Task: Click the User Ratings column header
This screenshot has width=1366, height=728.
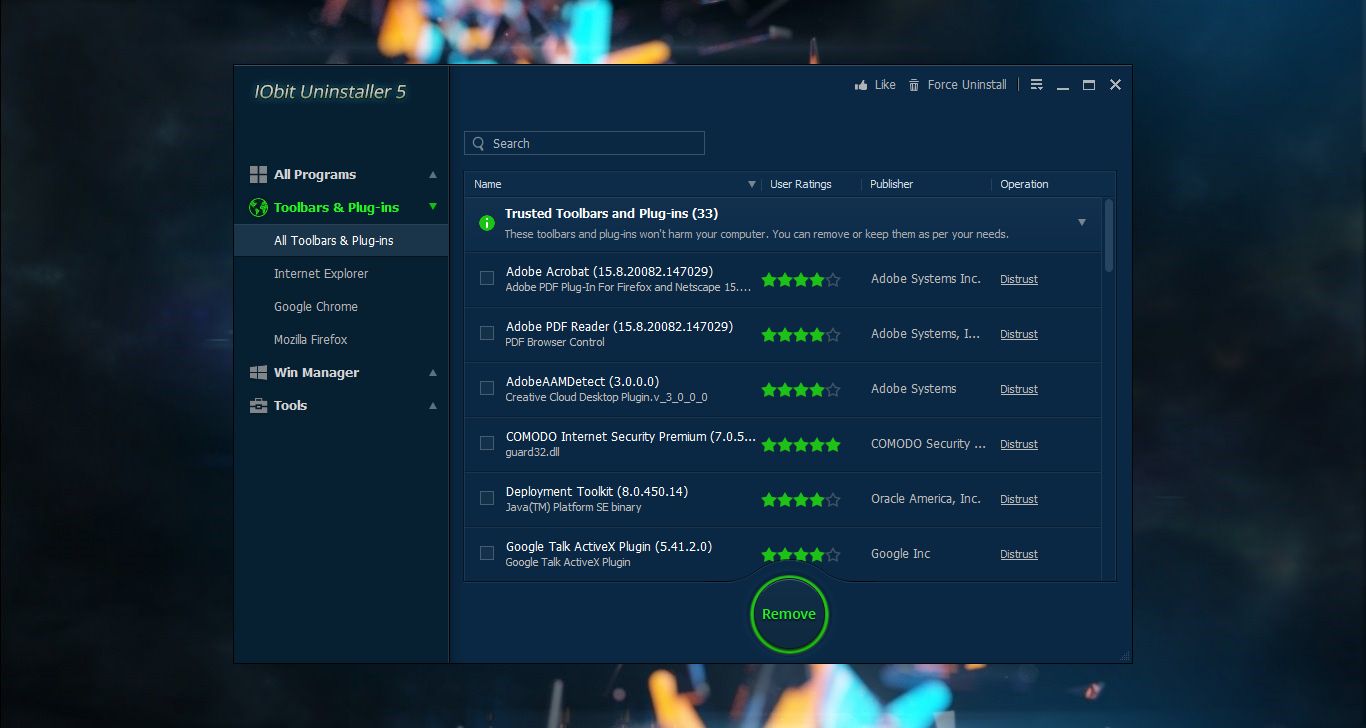Action: 800,184
